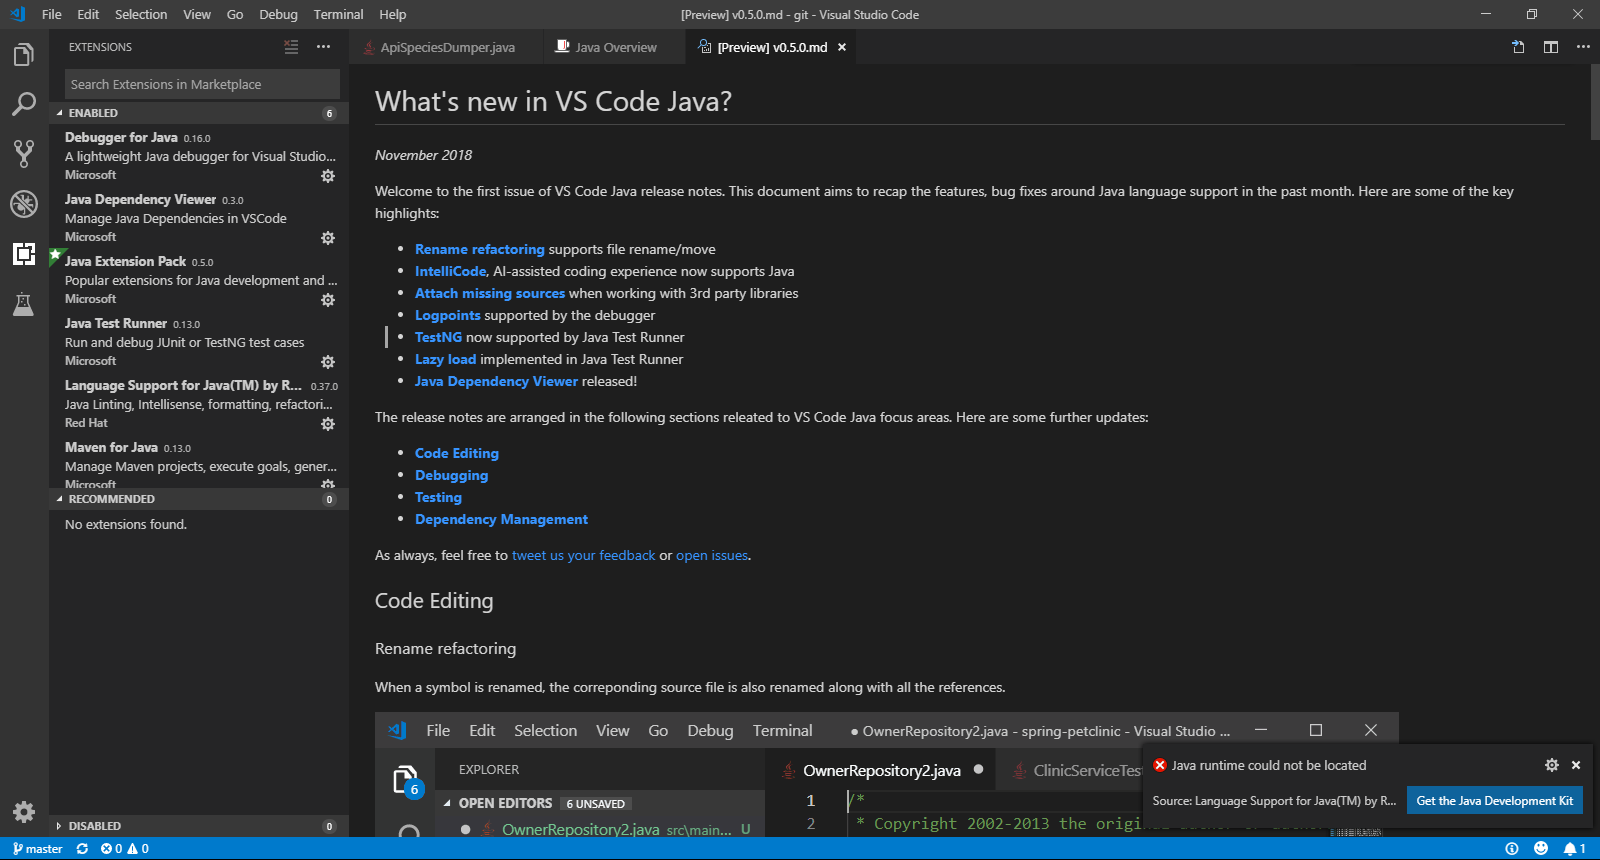Open notification settings gear
The image size is (1600, 860).
tap(1552, 765)
